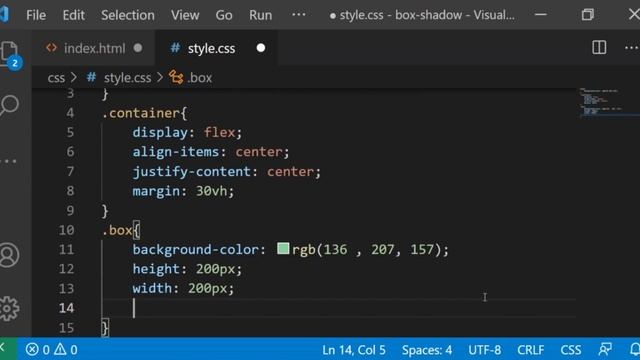Minimize the VS Code window
Screen dimensions: 640x360
(540, 15)
